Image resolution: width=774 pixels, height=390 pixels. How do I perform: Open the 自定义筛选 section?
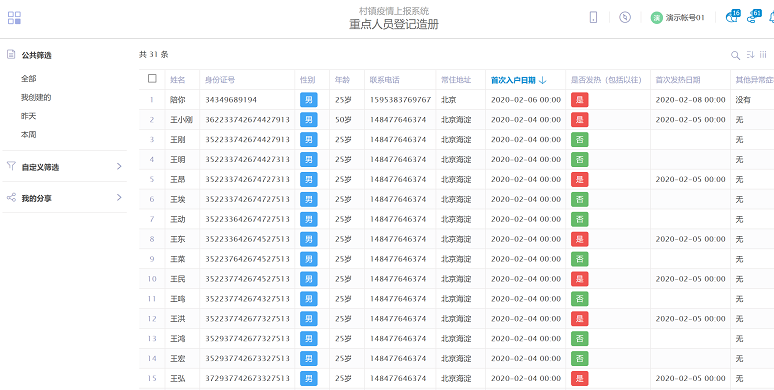[64, 167]
